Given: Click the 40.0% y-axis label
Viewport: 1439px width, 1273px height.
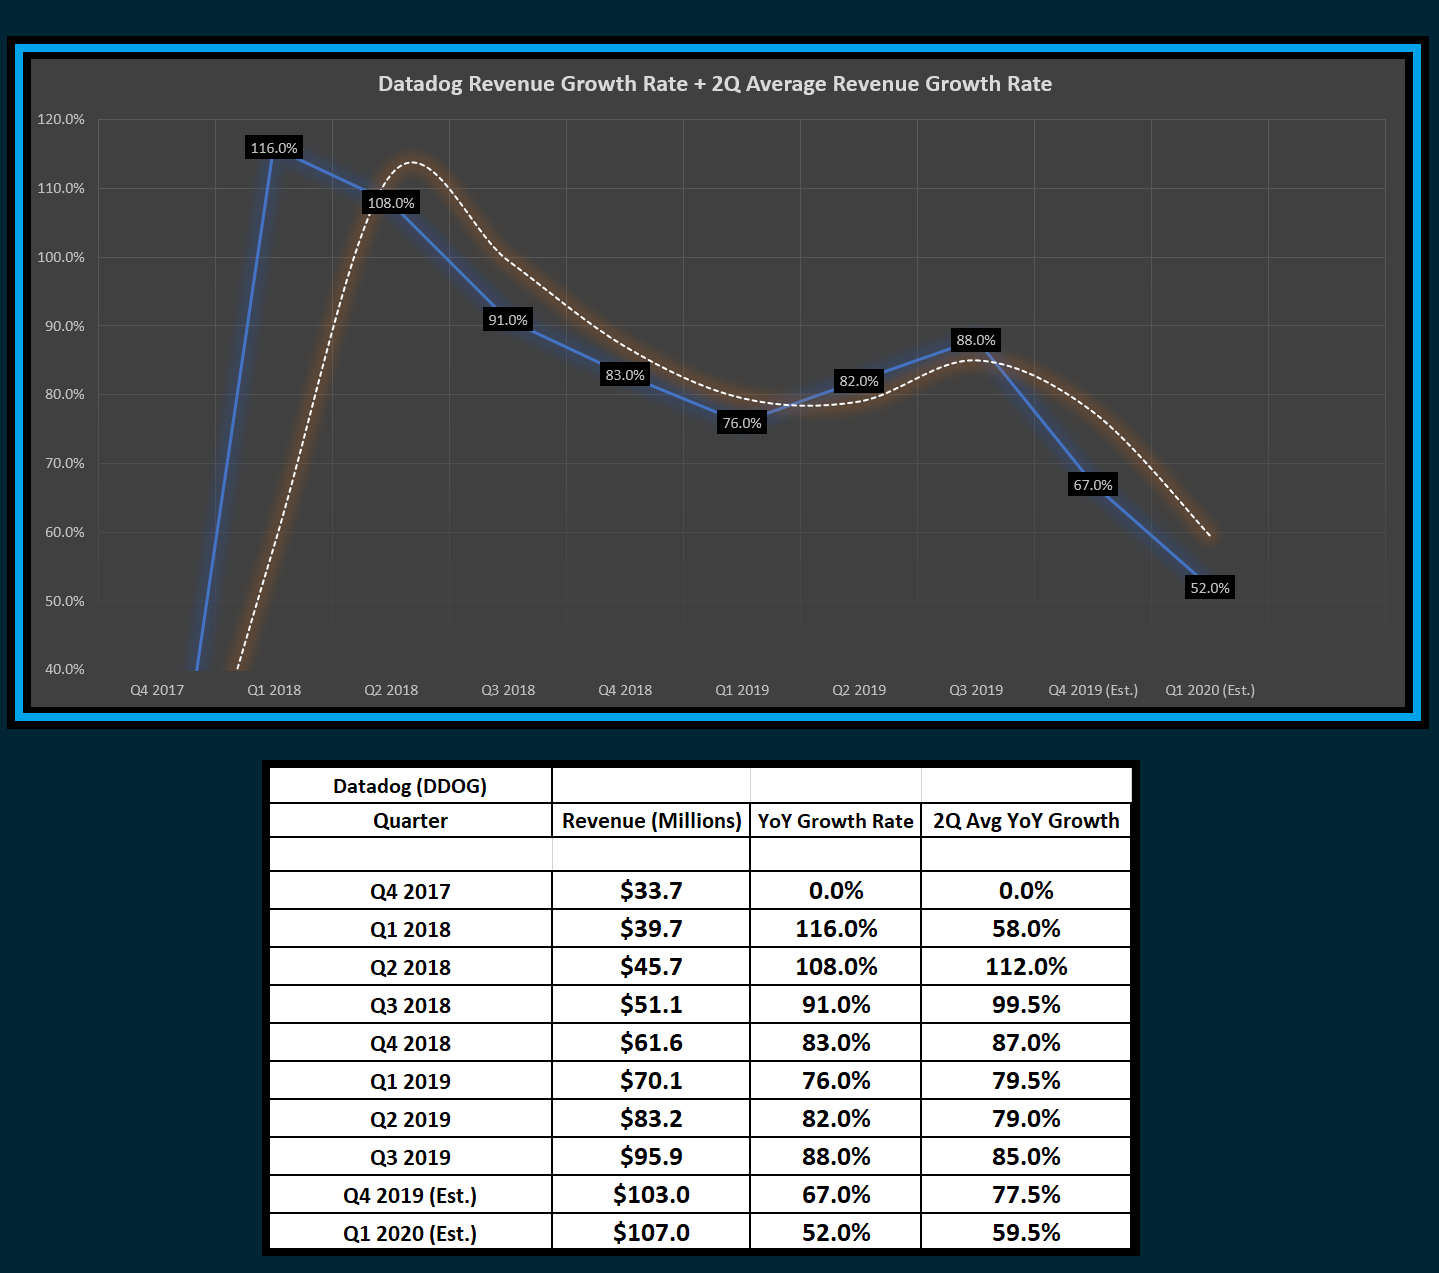Looking at the screenshot, I should click(65, 669).
